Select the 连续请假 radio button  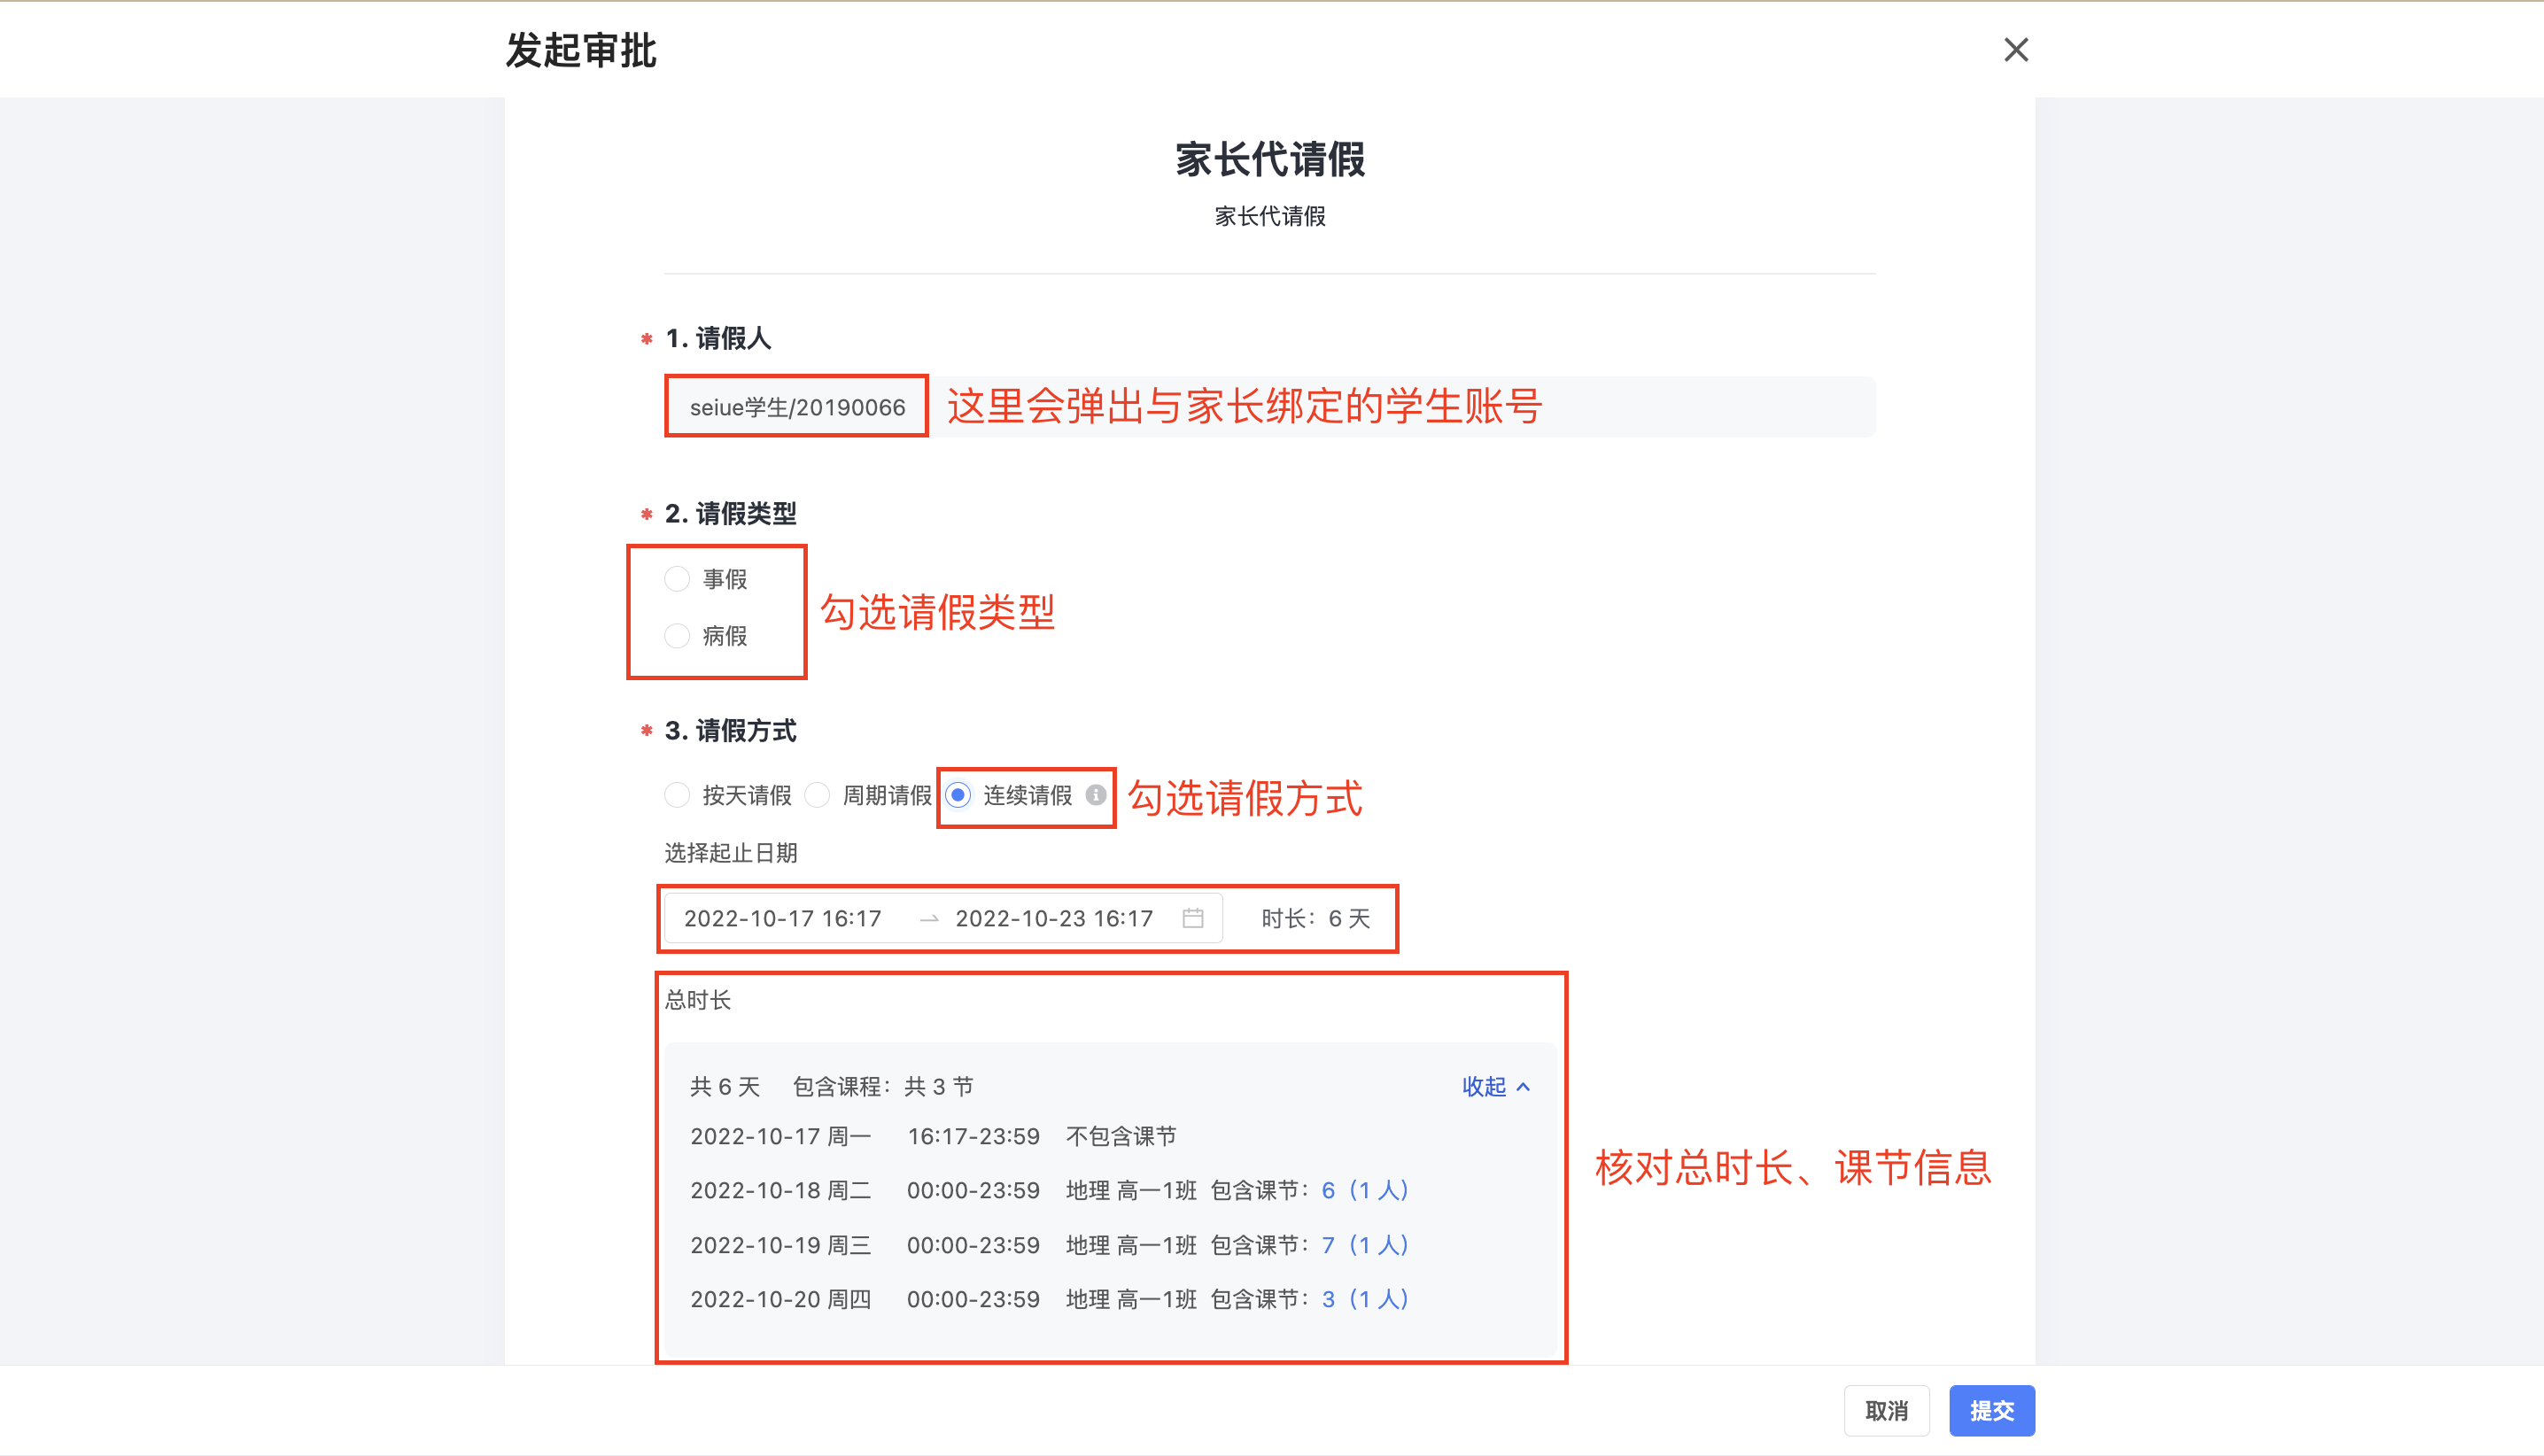click(958, 795)
